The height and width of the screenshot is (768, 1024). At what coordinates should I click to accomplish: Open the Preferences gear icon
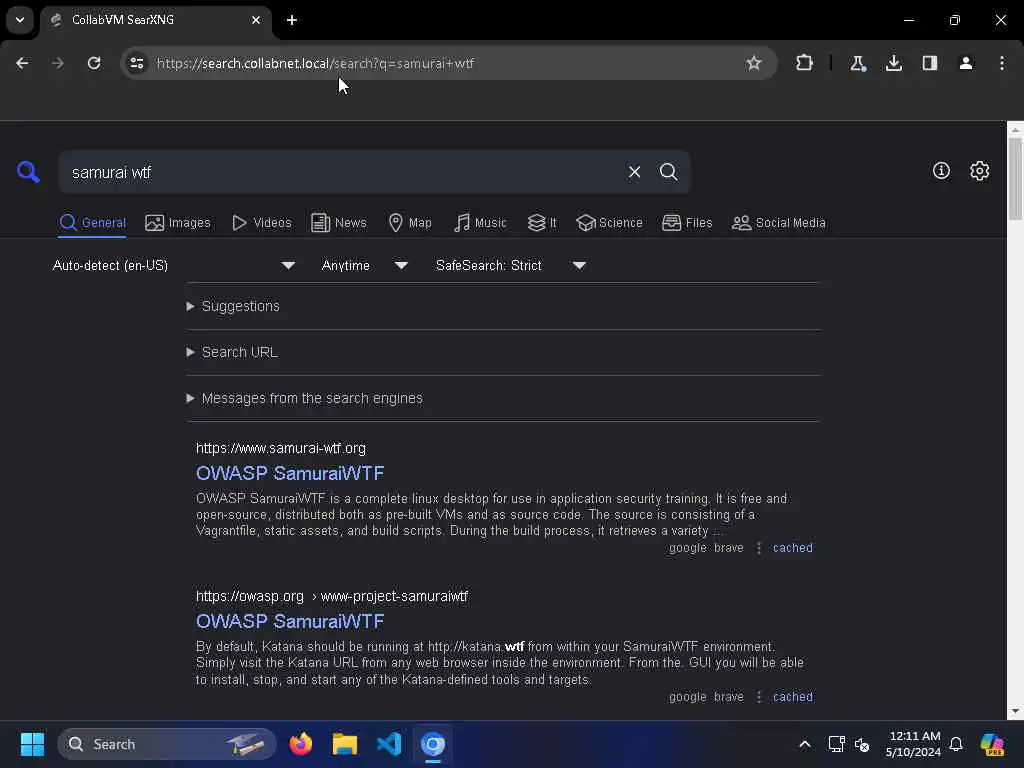pos(979,170)
